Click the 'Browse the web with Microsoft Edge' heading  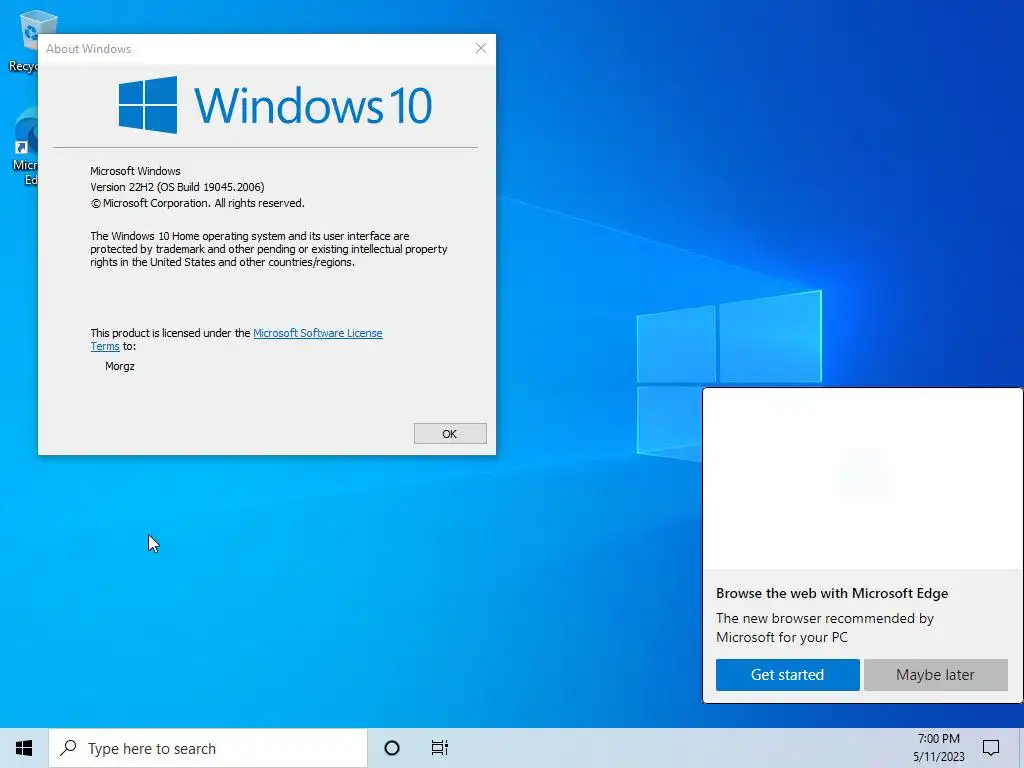[832, 594]
